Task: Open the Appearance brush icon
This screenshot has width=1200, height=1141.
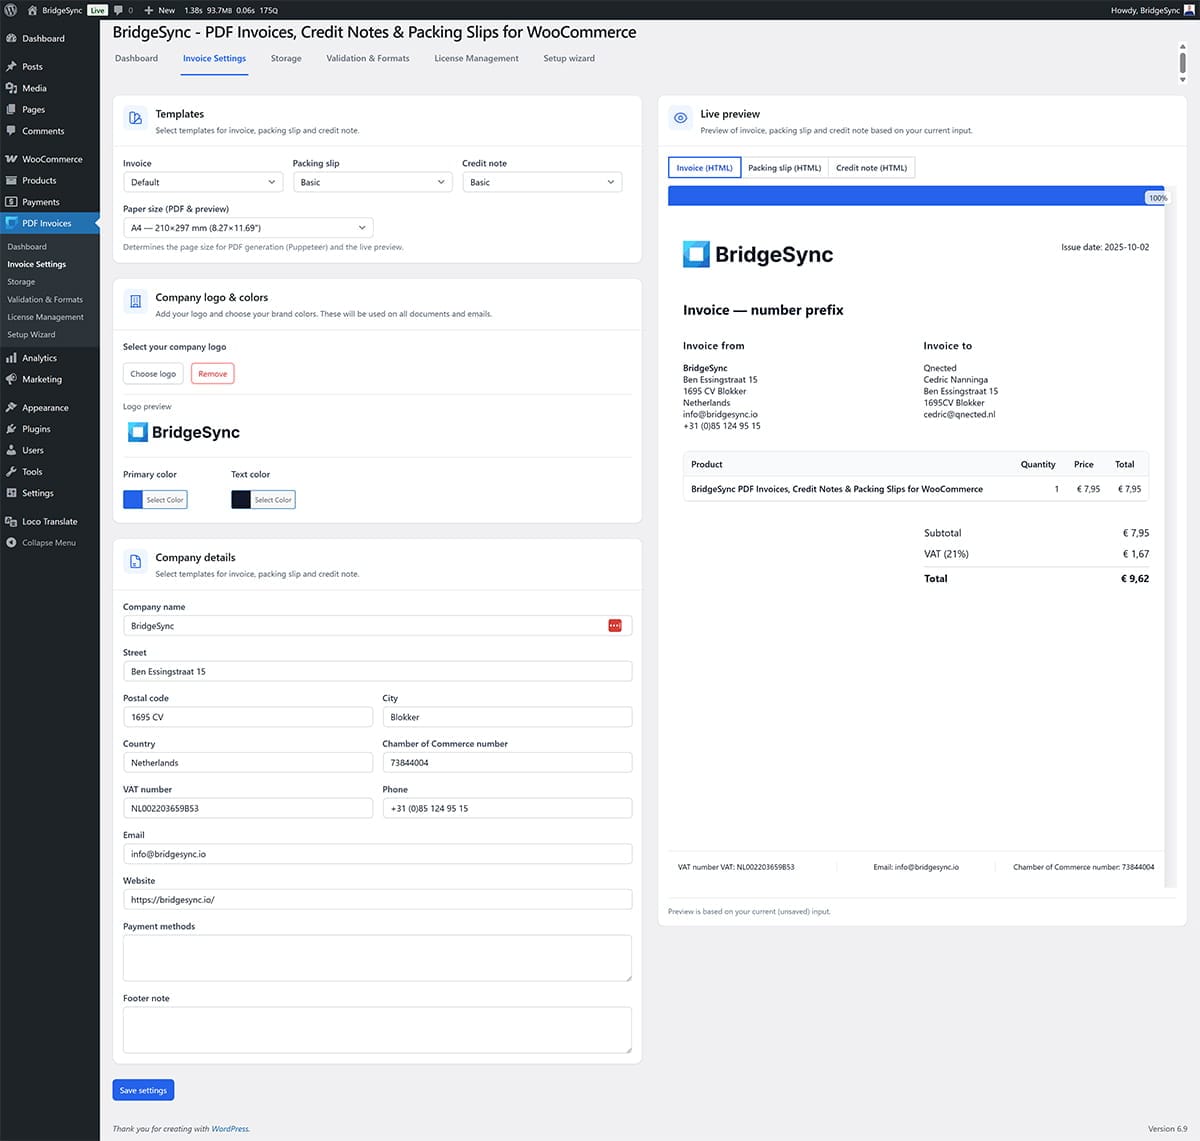Action: [x=11, y=407]
